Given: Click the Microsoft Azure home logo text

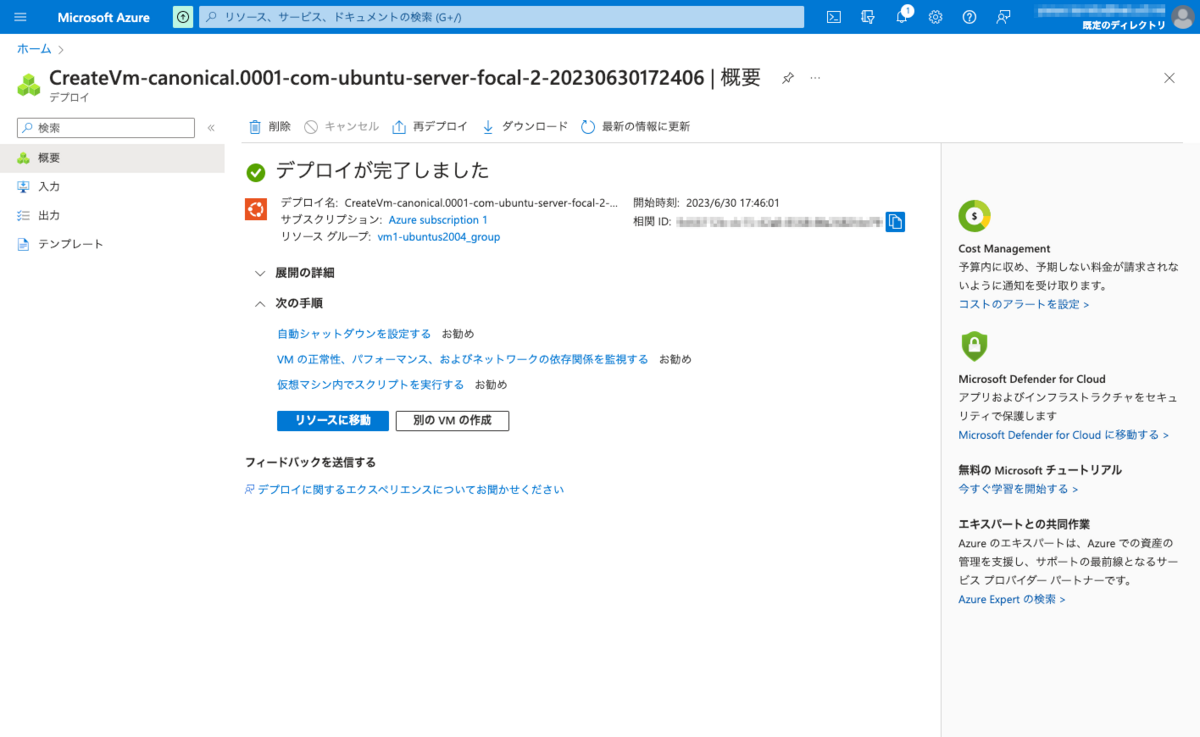Looking at the screenshot, I should click(103, 17).
